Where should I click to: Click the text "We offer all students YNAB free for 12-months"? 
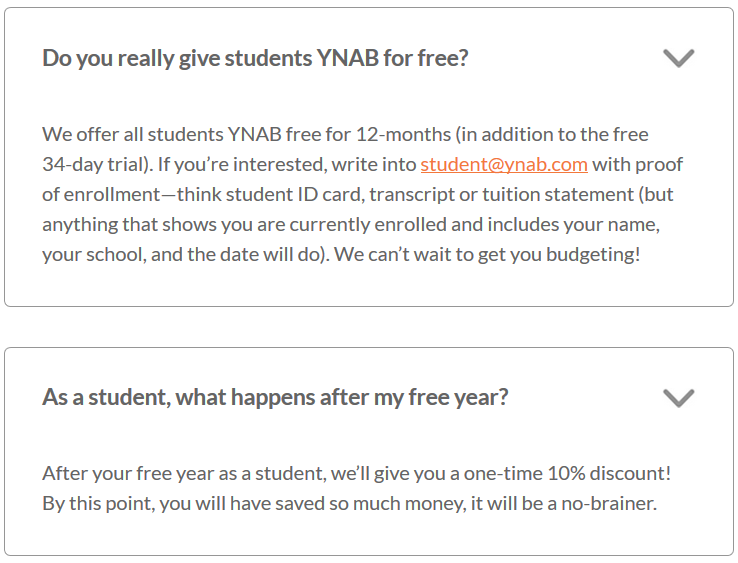coord(247,135)
